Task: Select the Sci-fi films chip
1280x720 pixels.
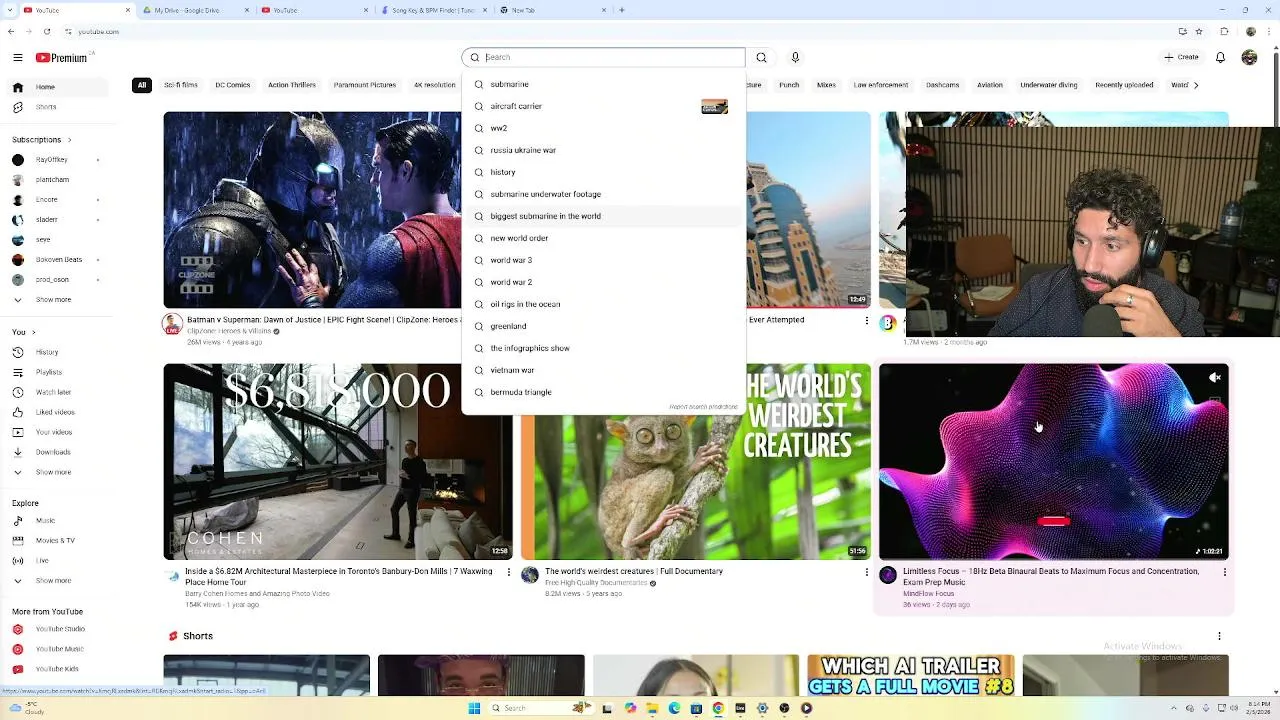Action: pos(181,85)
